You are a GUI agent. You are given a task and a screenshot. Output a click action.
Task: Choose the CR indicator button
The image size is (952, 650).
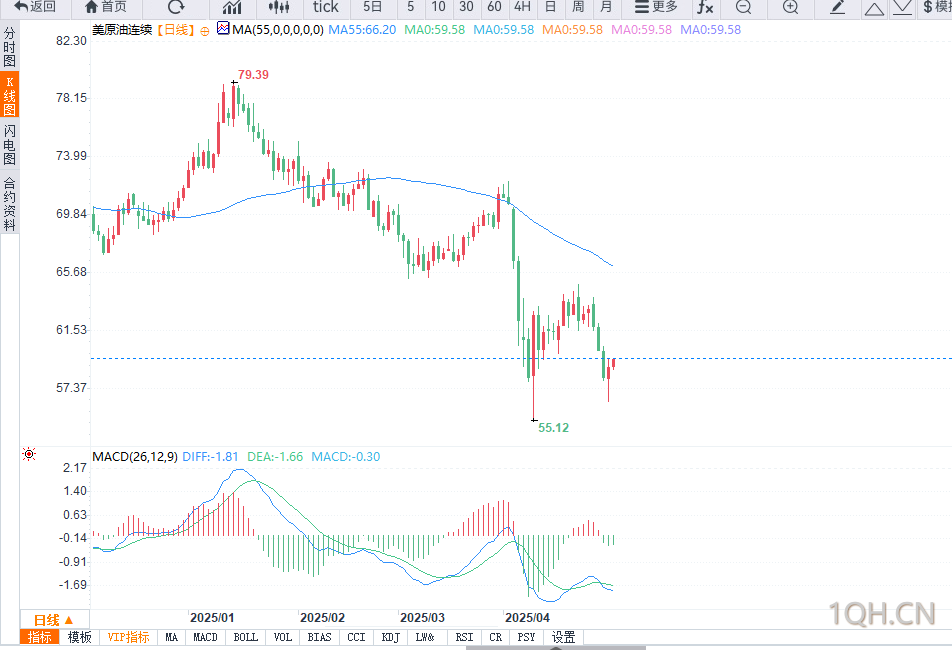coord(496,637)
